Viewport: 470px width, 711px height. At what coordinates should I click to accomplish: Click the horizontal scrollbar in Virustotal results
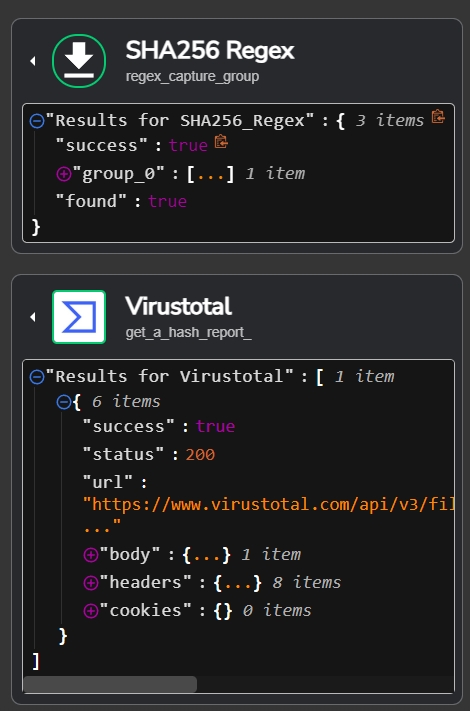(110, 684)
